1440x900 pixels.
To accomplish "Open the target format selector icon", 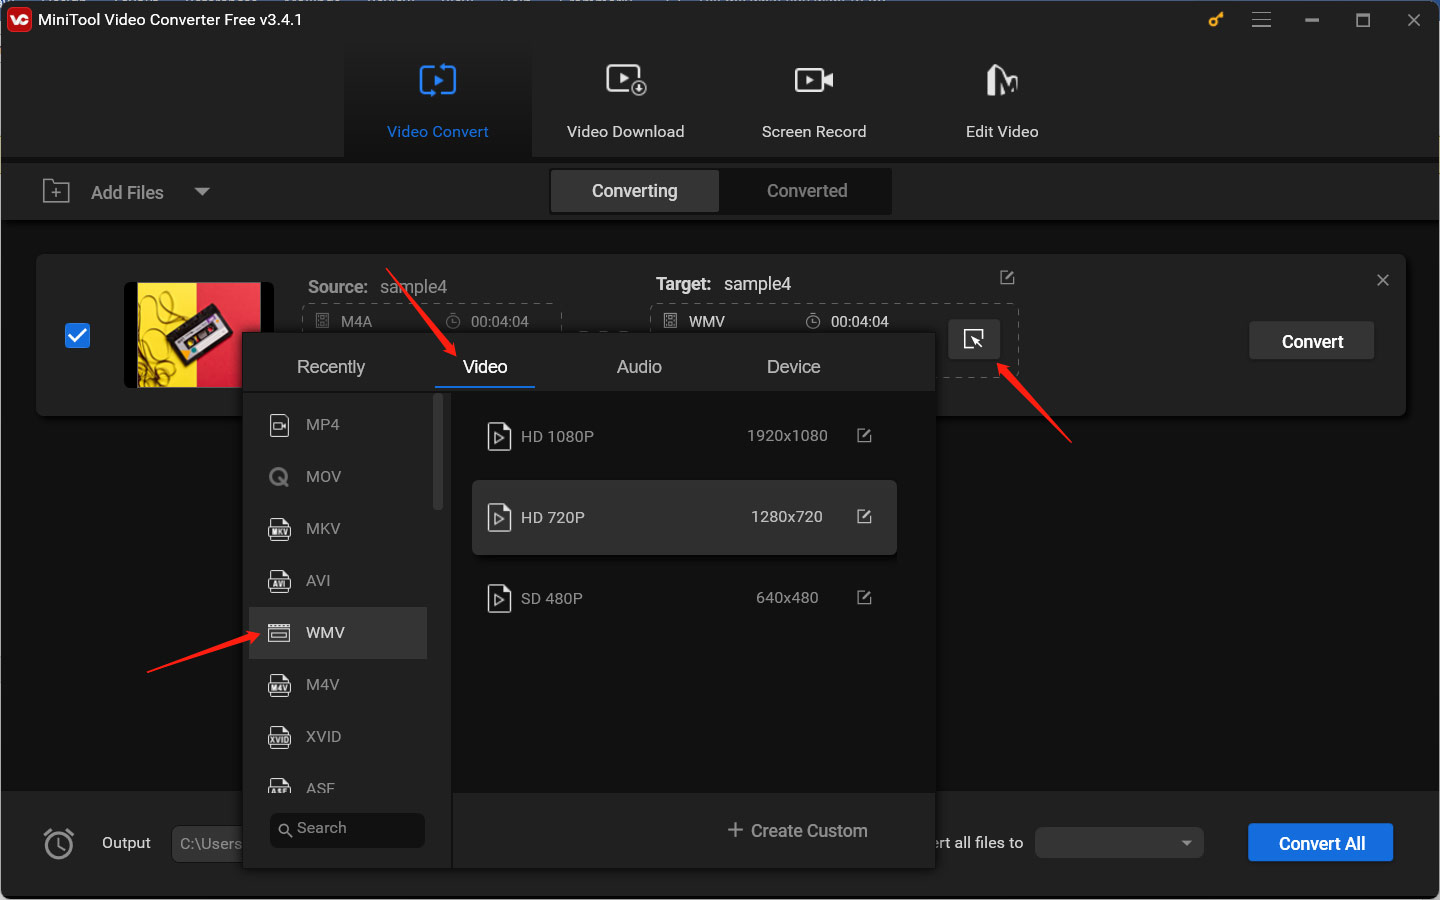I will click(974, 340).
